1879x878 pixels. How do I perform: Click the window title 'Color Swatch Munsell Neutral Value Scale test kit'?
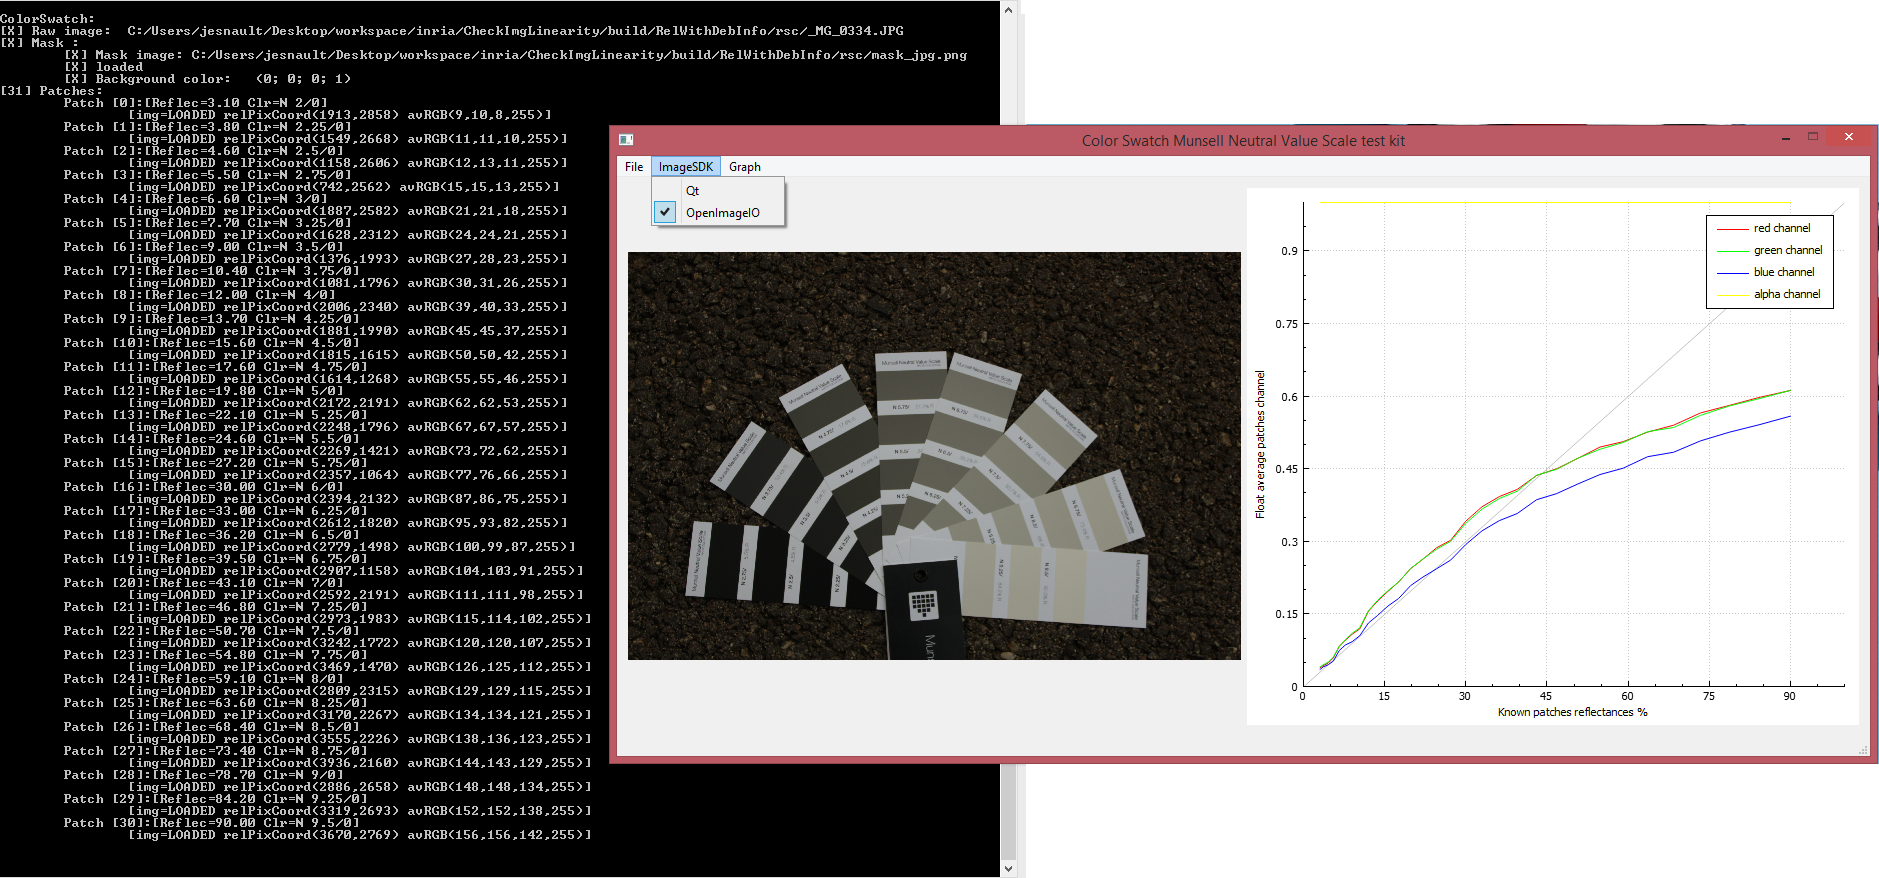click(1243, 141)
